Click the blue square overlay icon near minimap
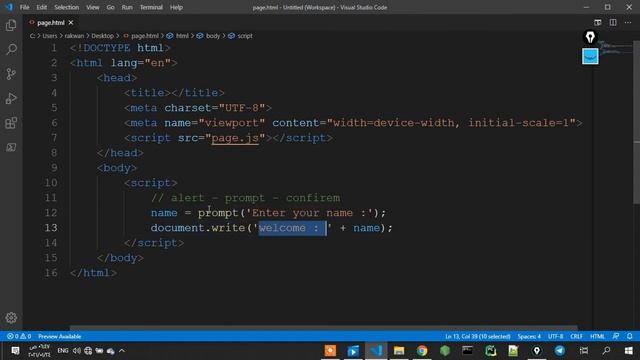This screenshot has width=640, height=360. (x=590, y=56)
